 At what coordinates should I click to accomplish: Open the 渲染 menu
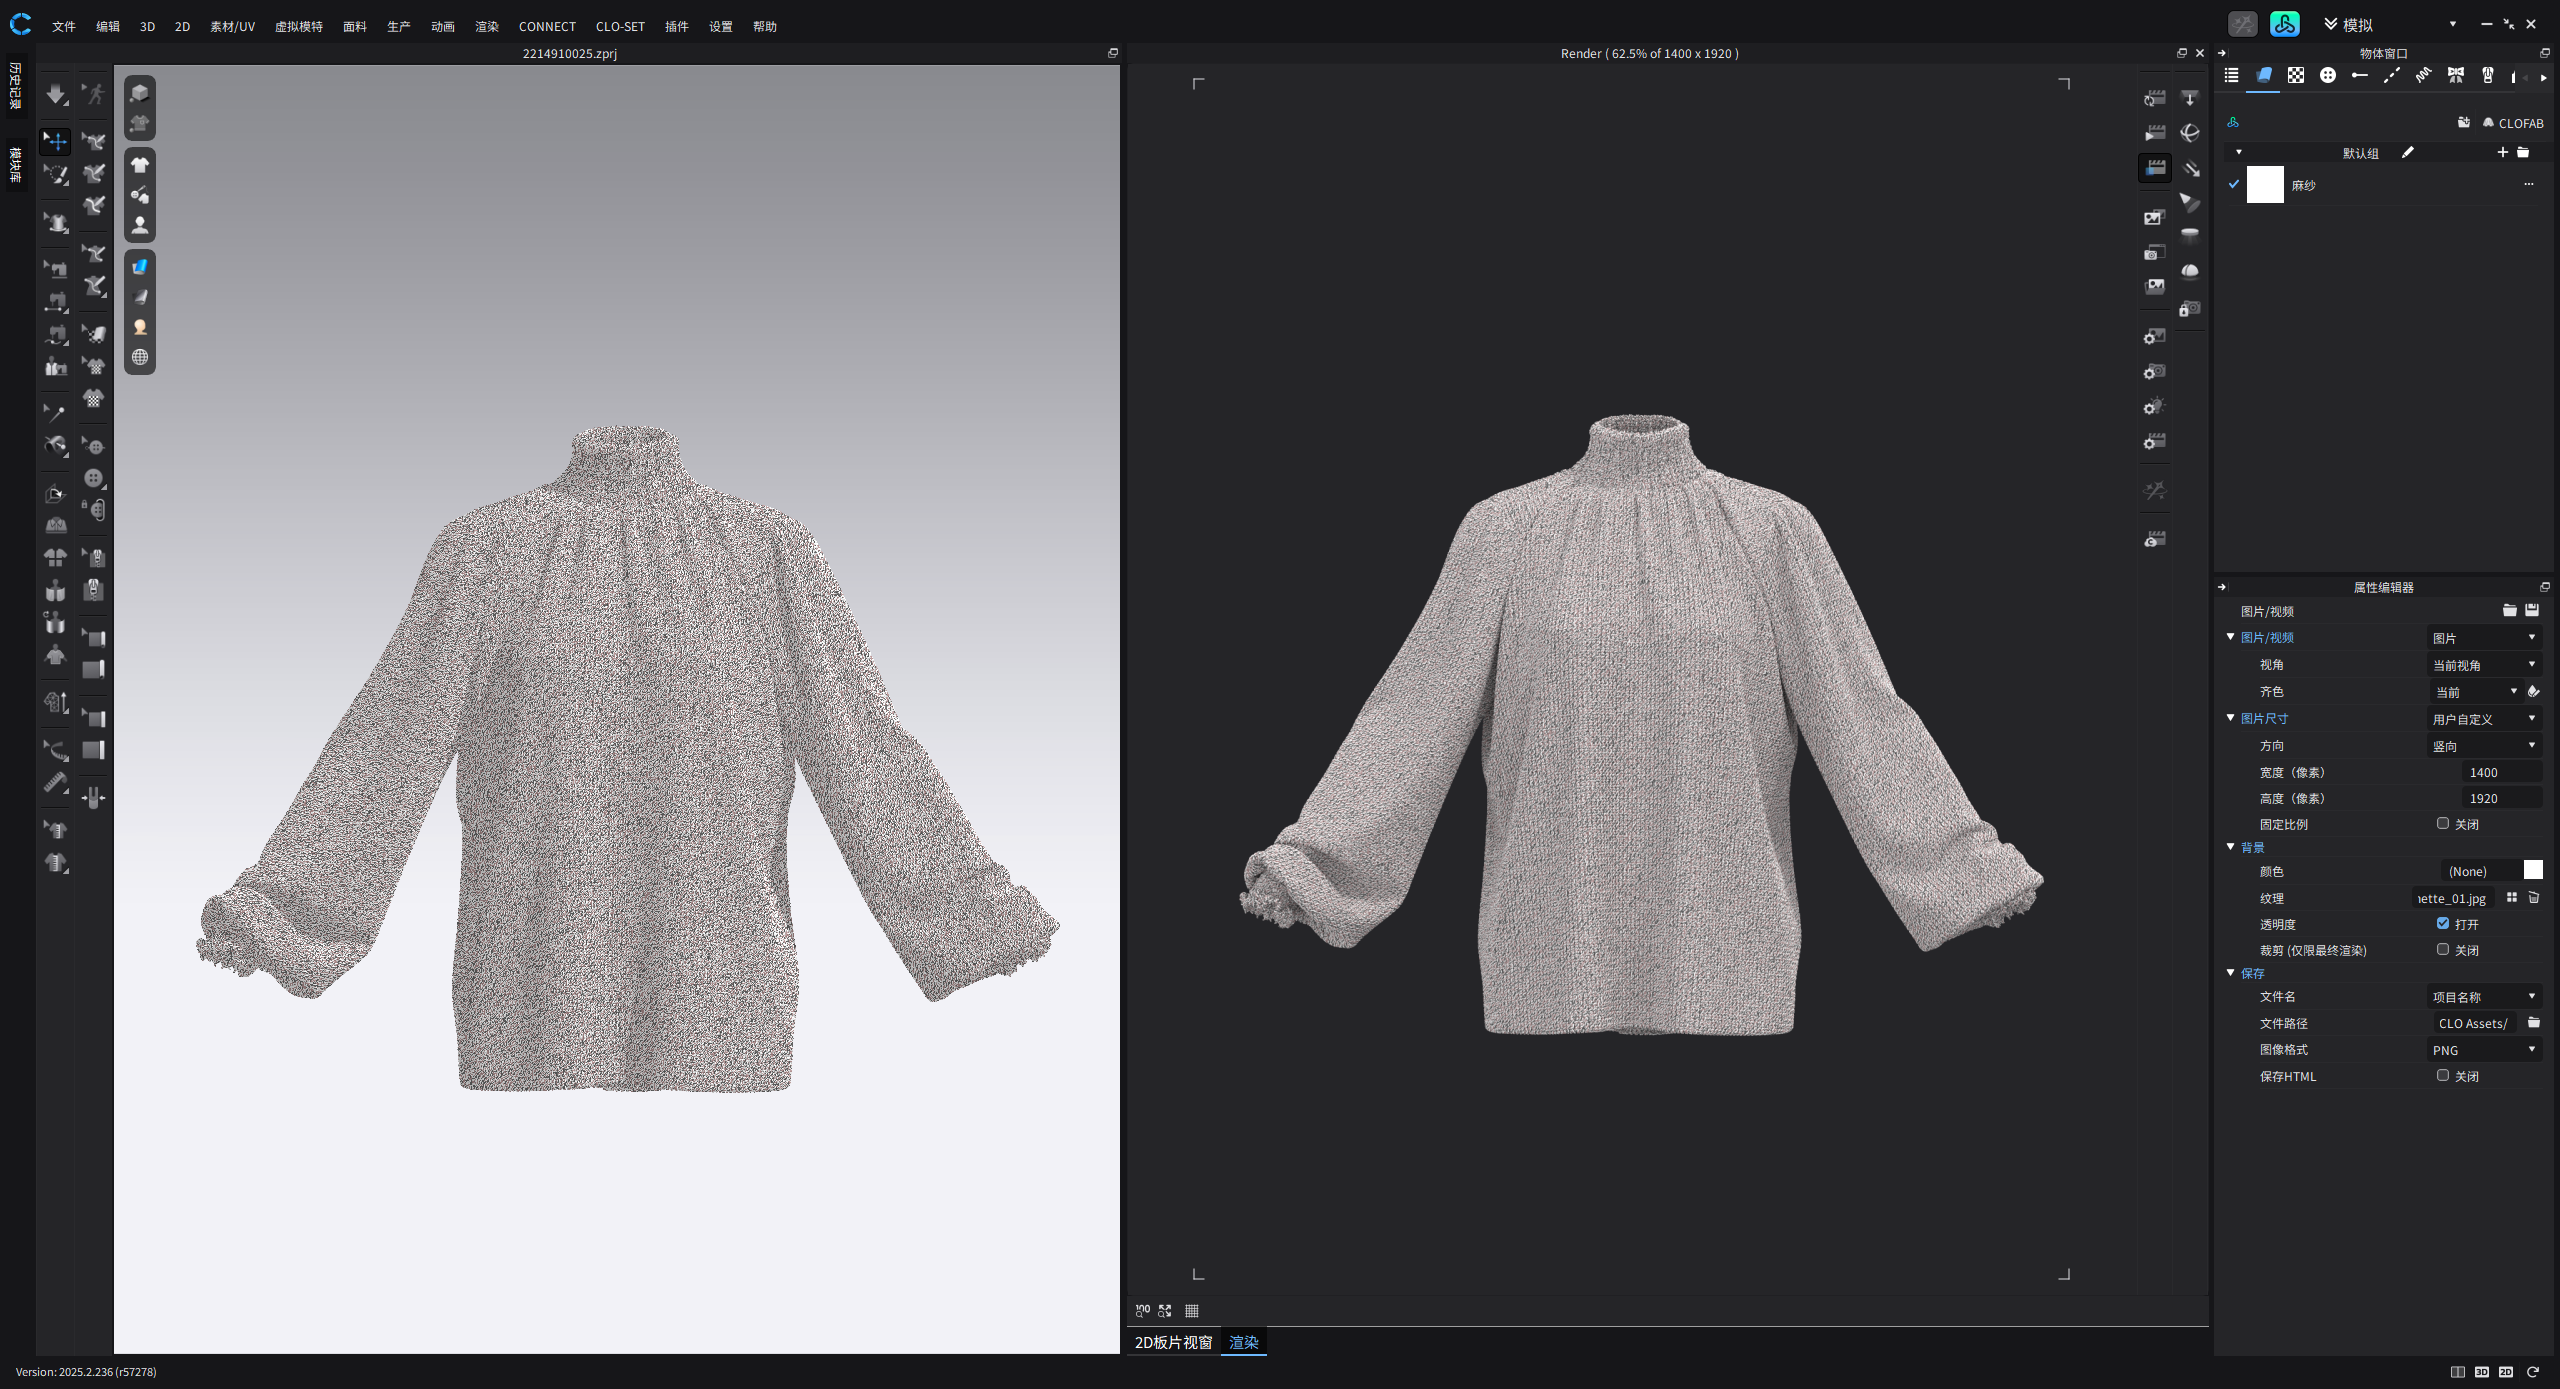click(x=486, y=27)
